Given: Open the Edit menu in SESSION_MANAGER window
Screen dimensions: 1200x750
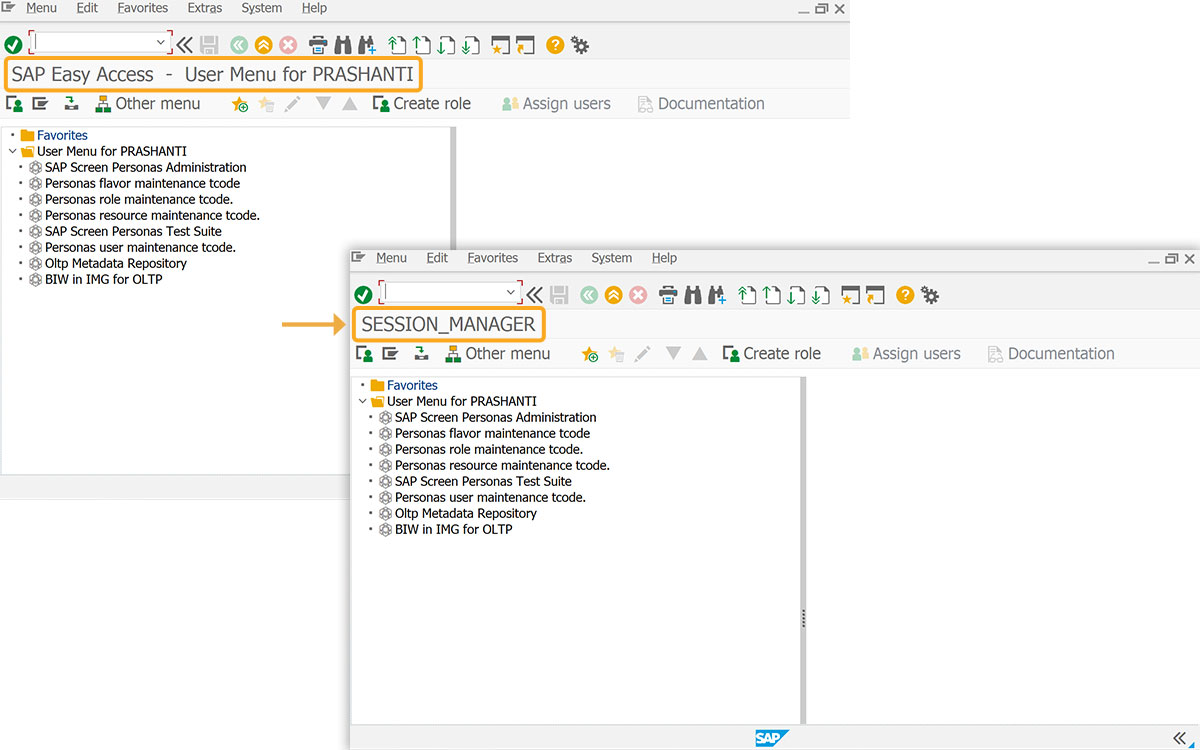Looking at the screenshot, I should 437,258.
